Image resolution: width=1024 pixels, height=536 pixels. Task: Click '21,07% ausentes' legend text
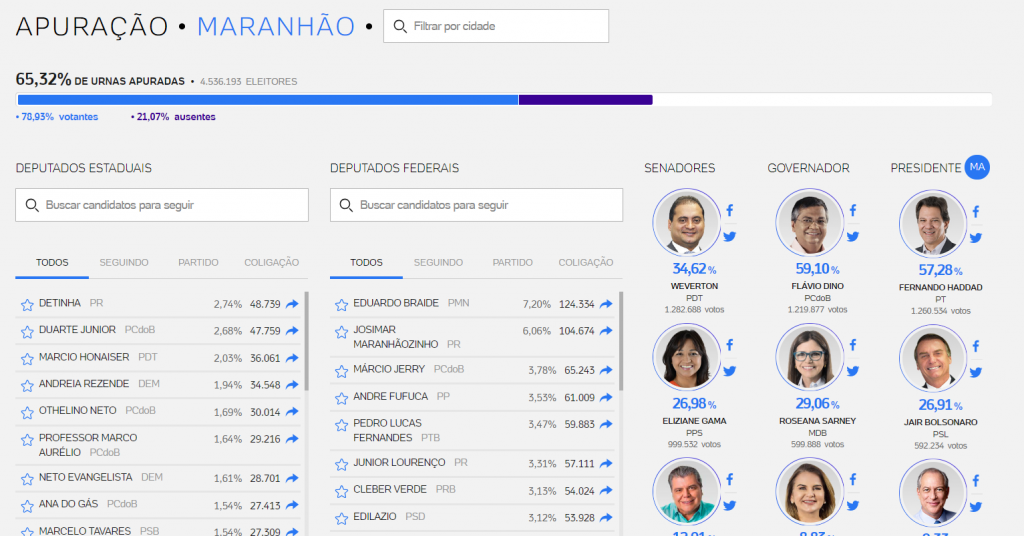tap(173, 117)
